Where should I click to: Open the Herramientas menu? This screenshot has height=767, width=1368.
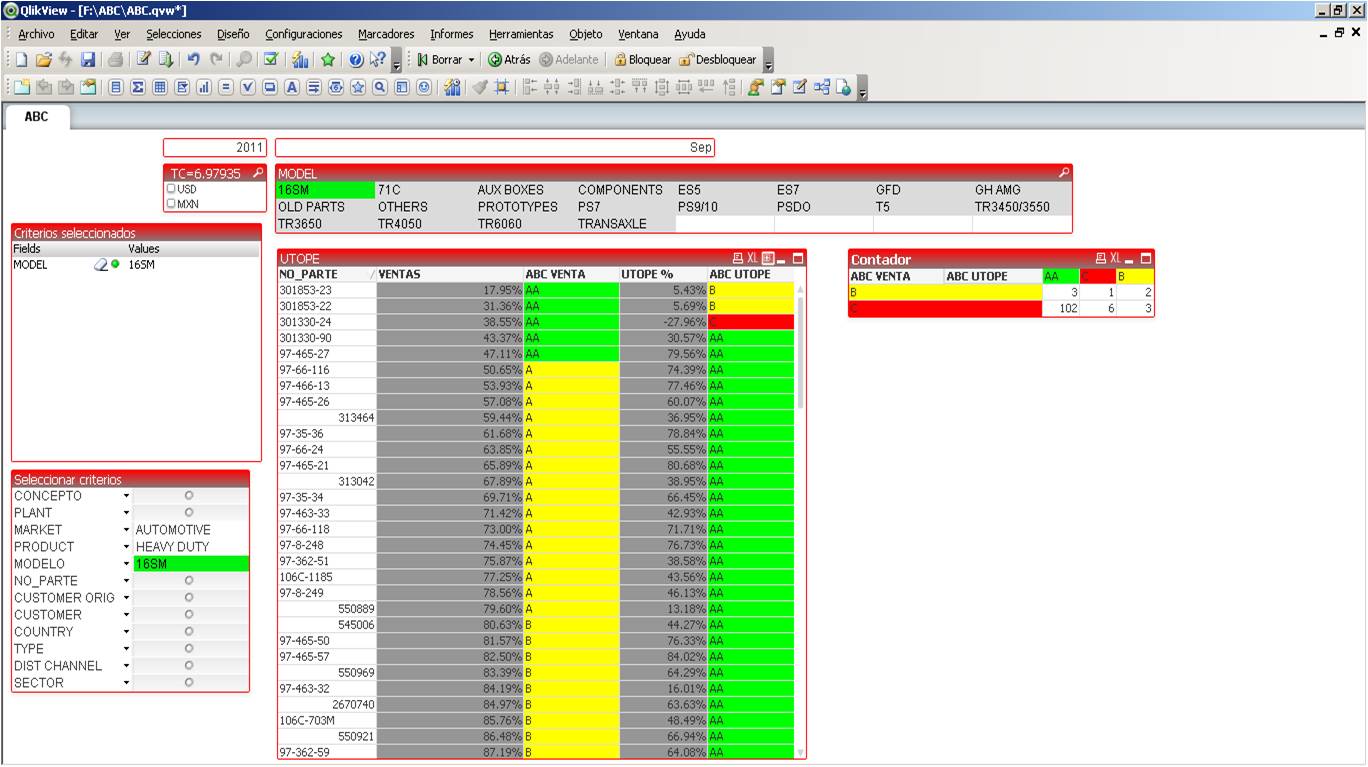(521, 34)
